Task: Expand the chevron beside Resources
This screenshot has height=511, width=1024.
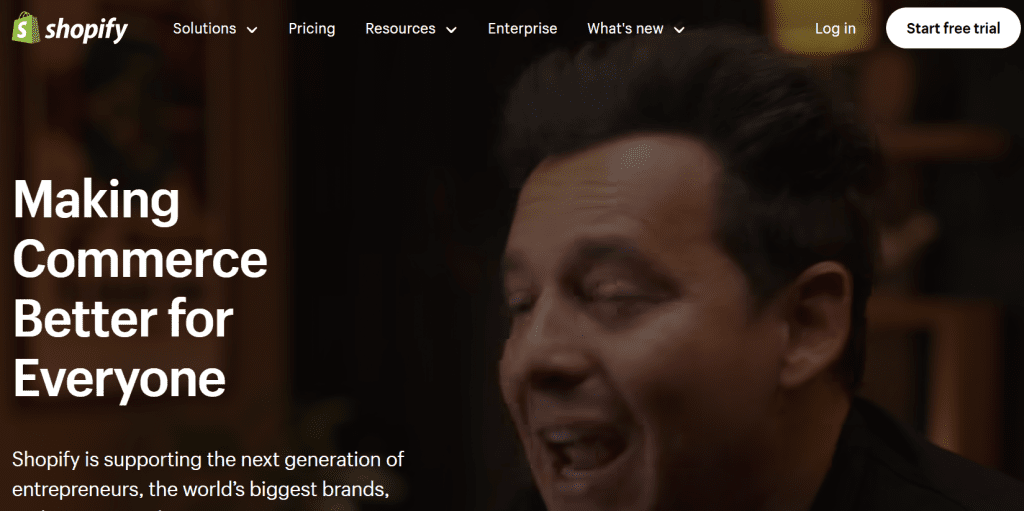Action: (451, 29)
